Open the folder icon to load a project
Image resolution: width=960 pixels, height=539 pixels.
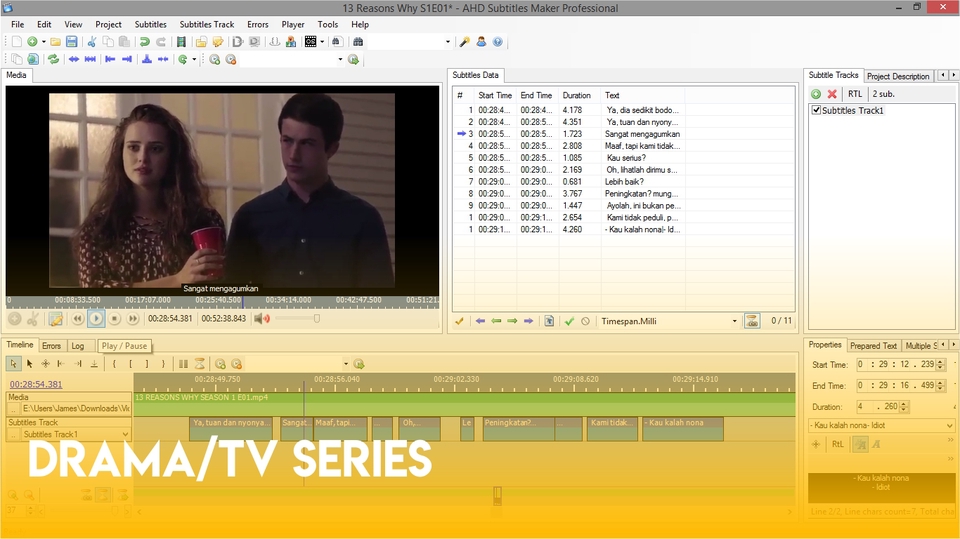(x=55, y=42)
